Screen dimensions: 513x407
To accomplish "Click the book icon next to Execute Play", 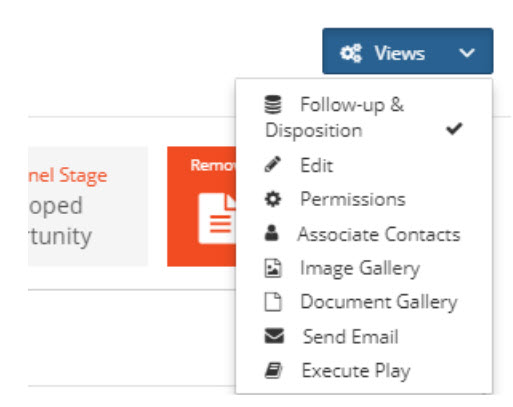I will 274,371.
